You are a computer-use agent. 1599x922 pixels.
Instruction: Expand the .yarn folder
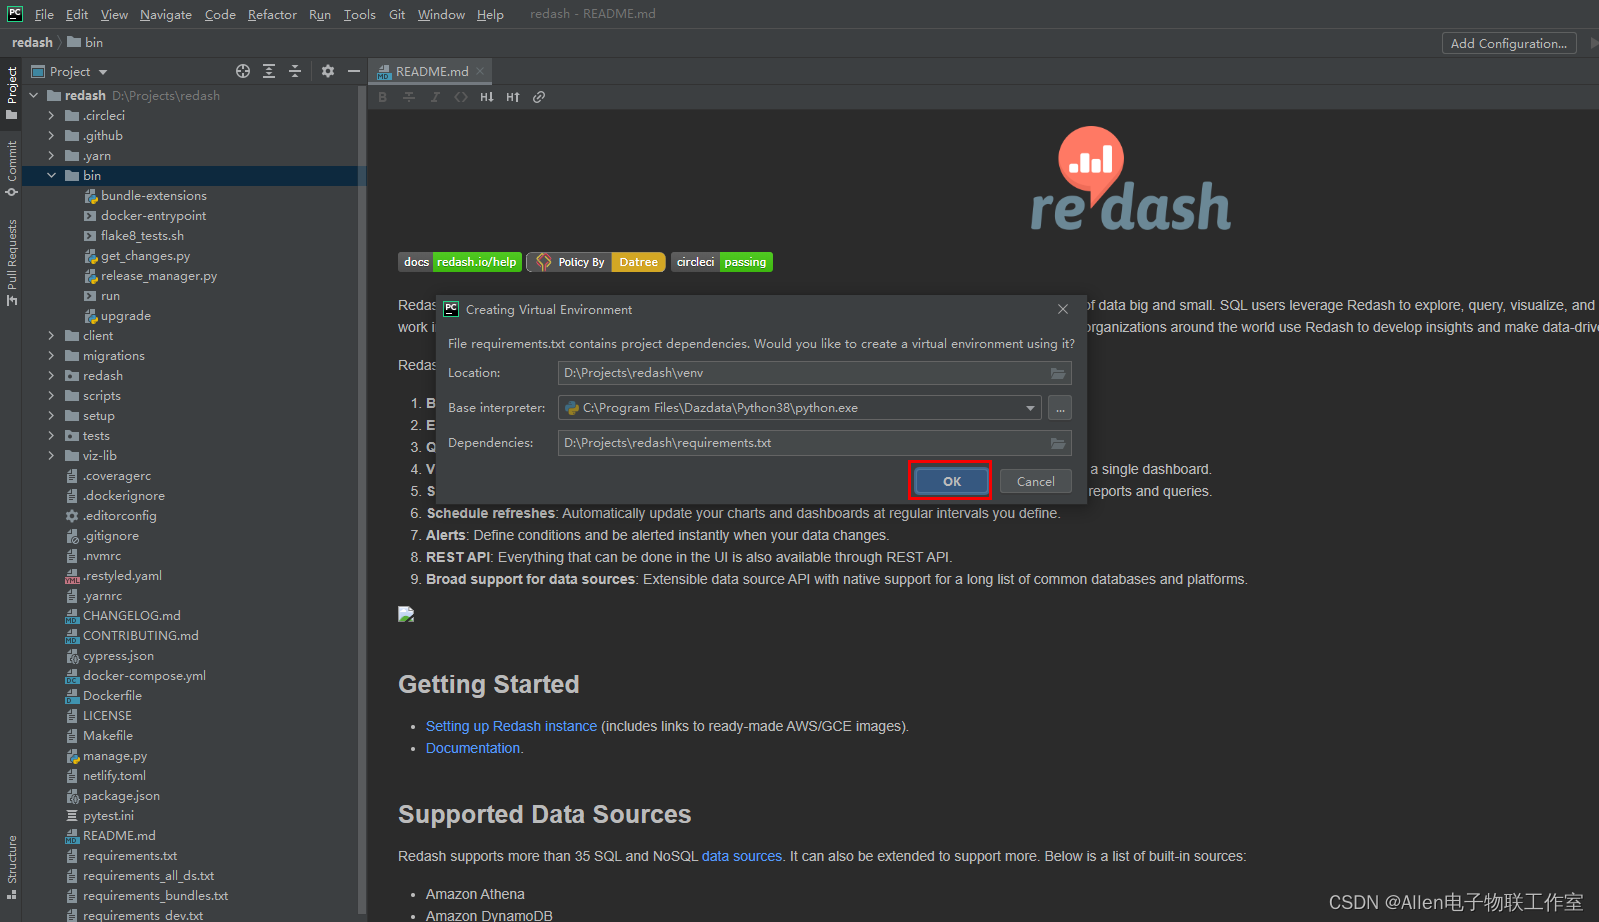pos(51,156)
